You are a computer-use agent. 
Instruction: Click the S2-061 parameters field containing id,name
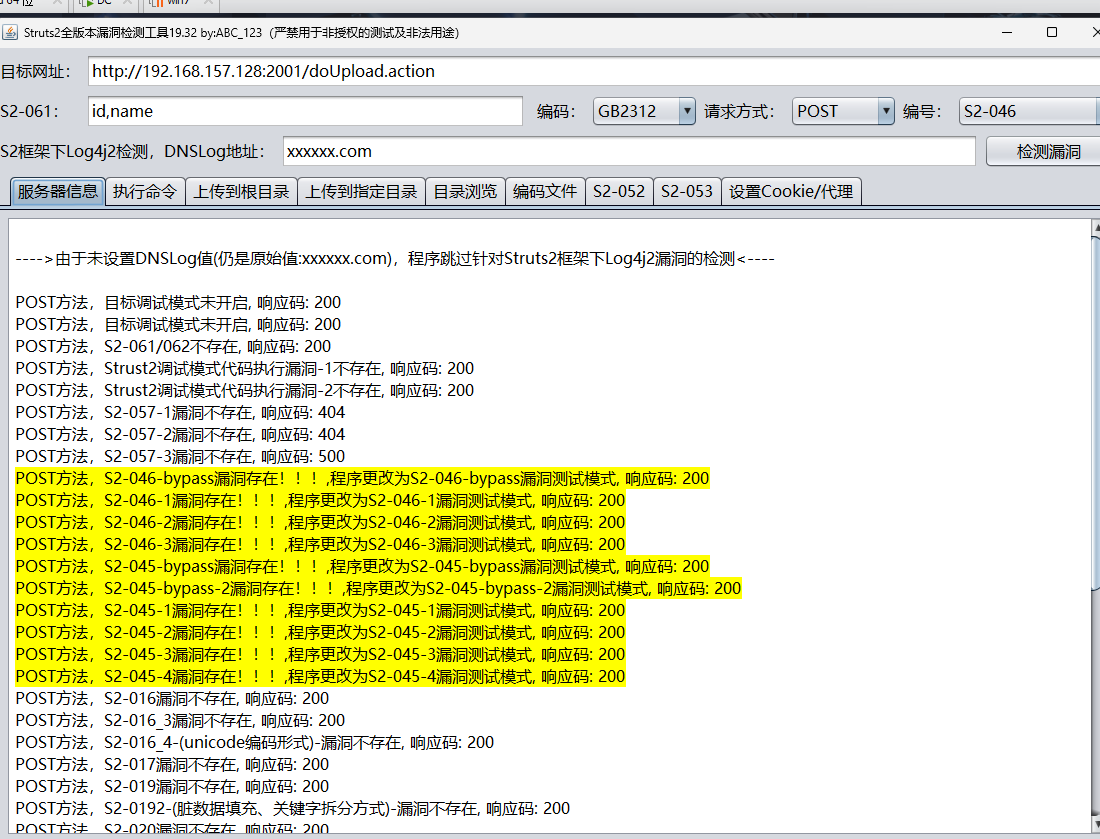pyautogui.click(x=305, y=111)
